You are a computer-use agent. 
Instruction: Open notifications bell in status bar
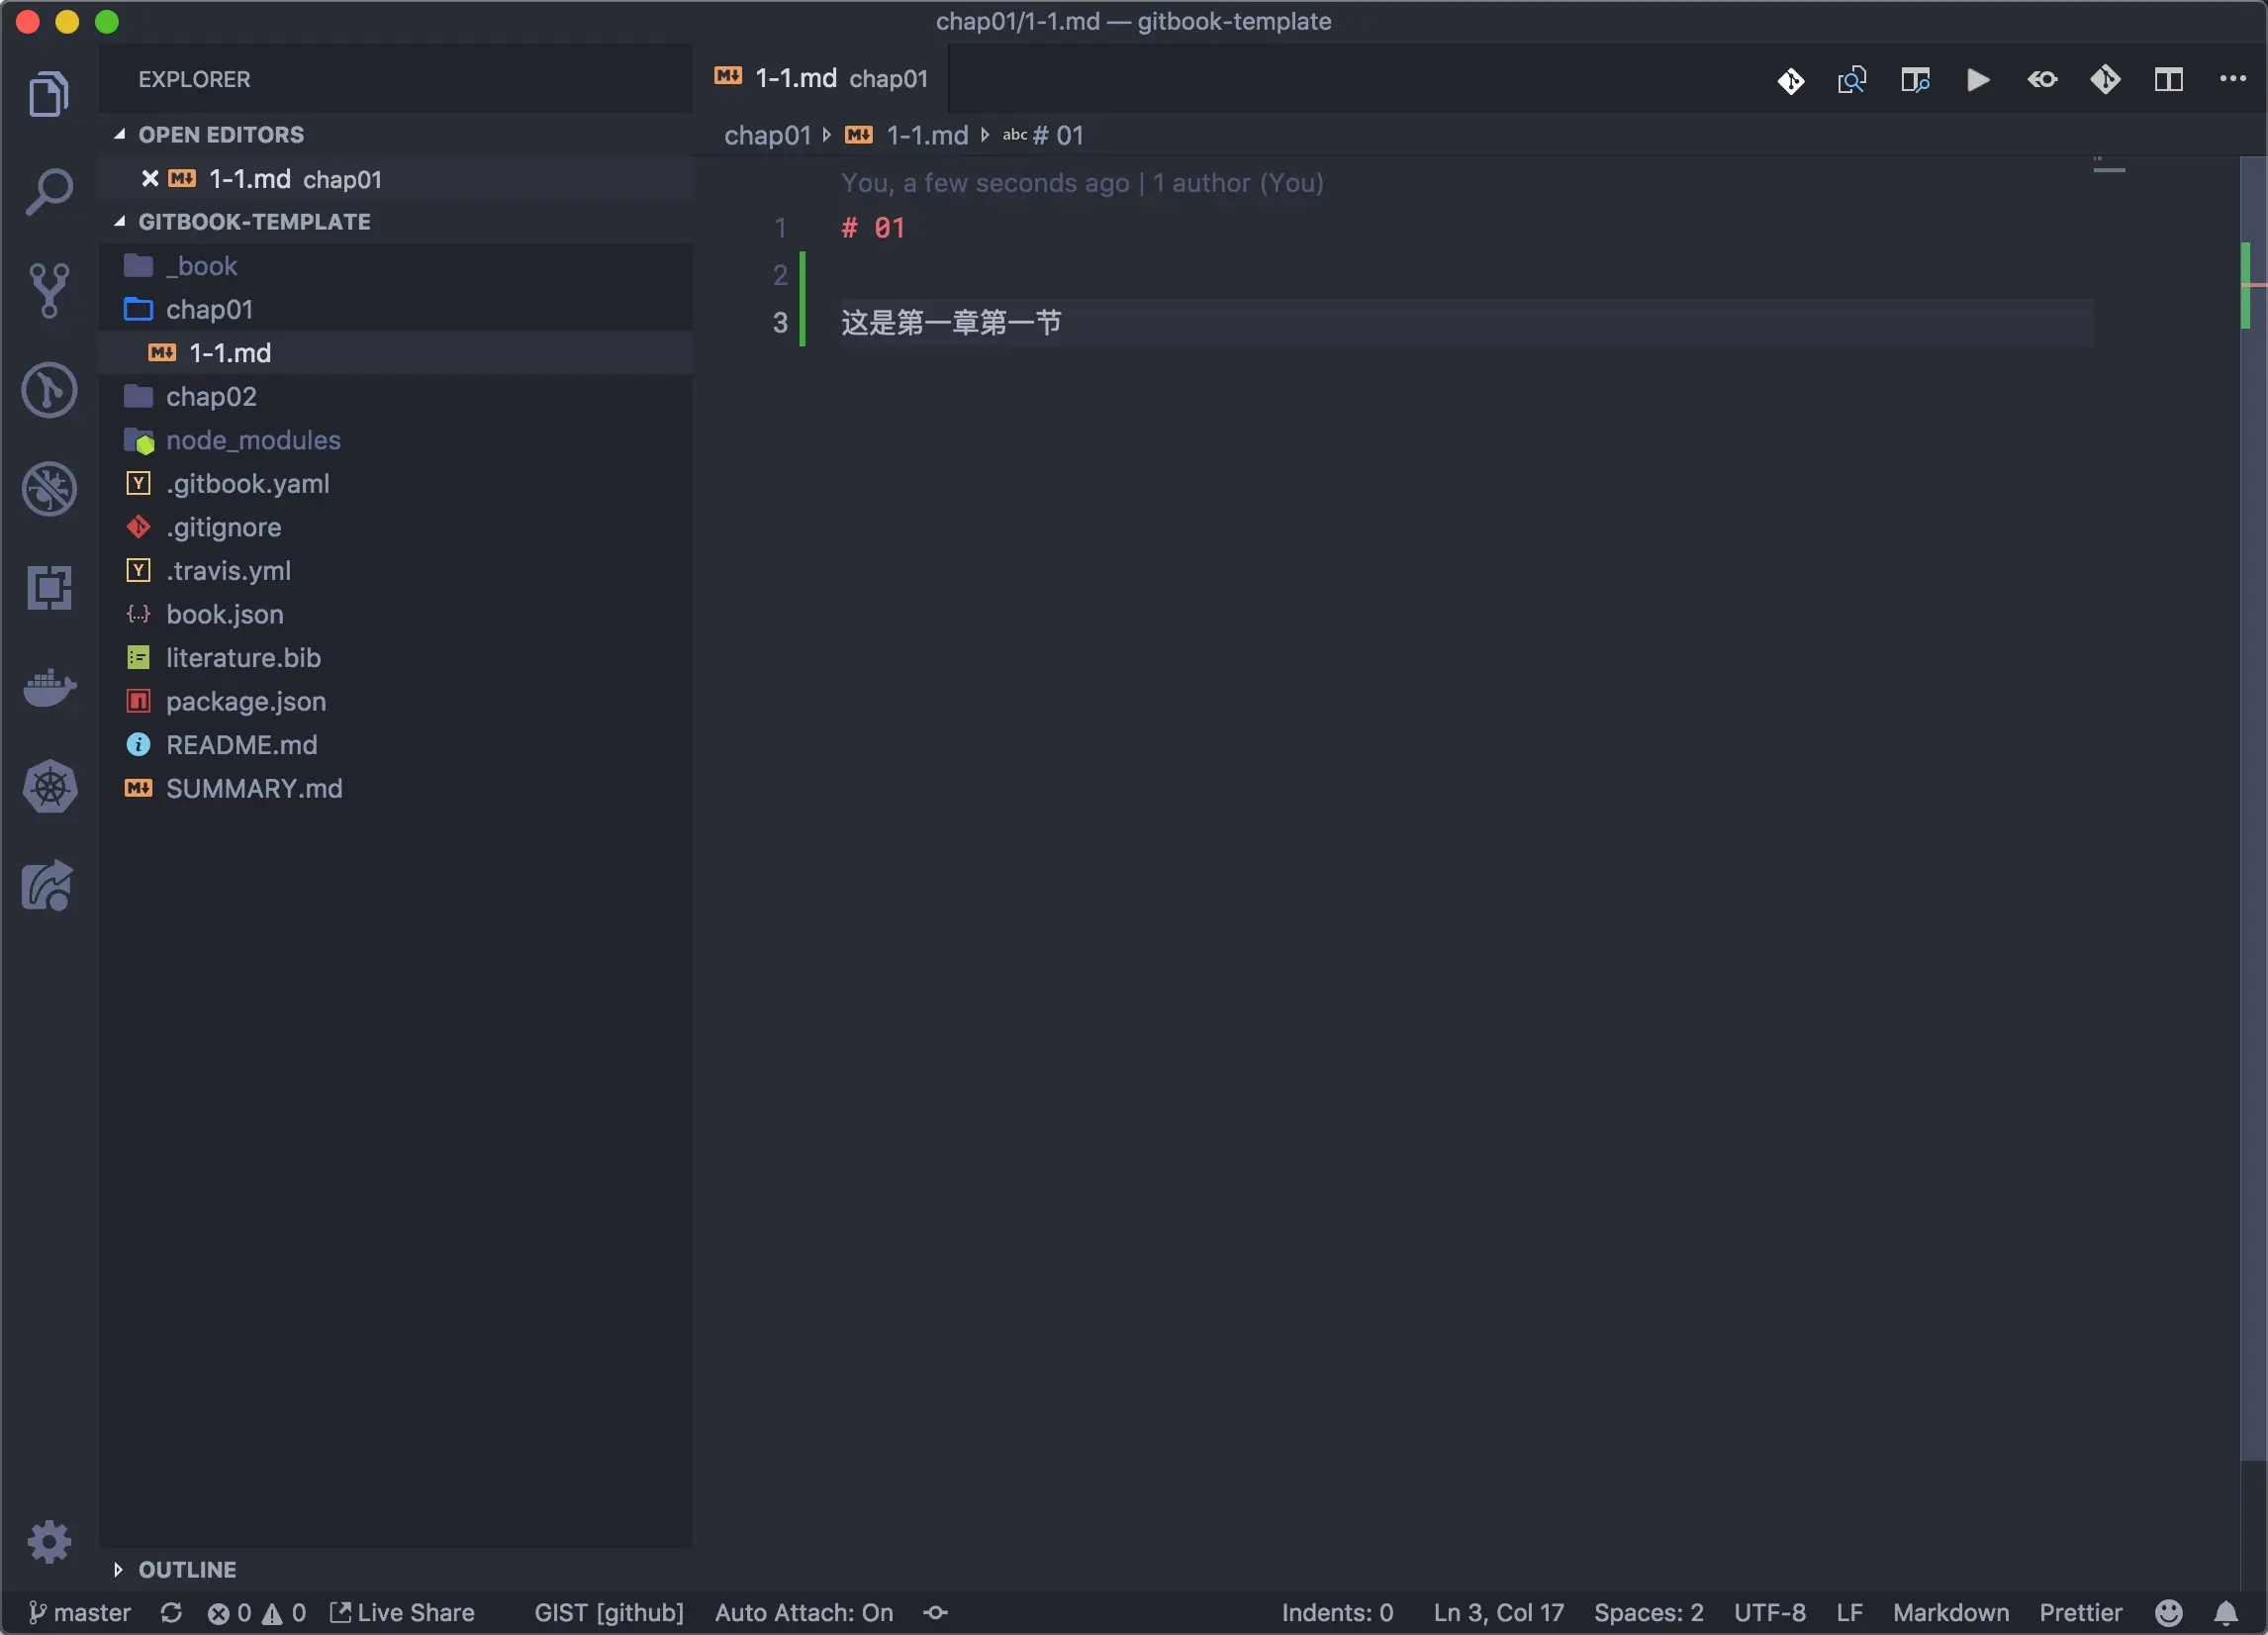2225,1612
